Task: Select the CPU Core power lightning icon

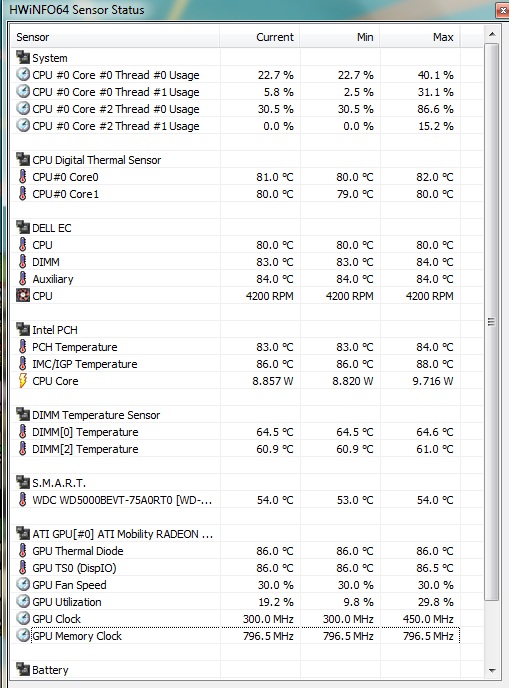Action: (23, 380)
